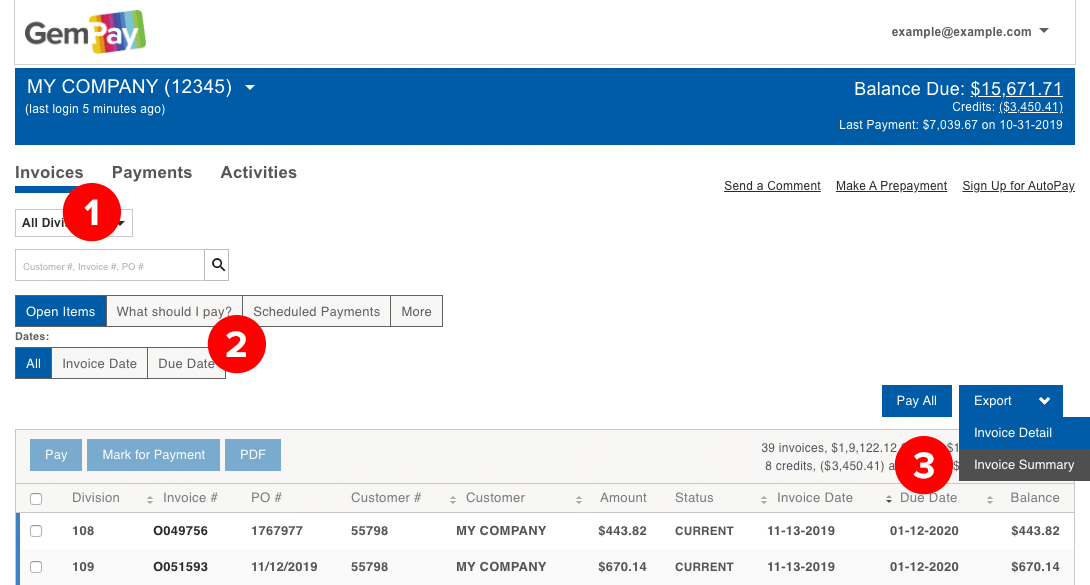Choose Invoice Summary from Export menu
Viewport: 1090px width, 585px height.
pyautogui.click(x=1023, y=465)
